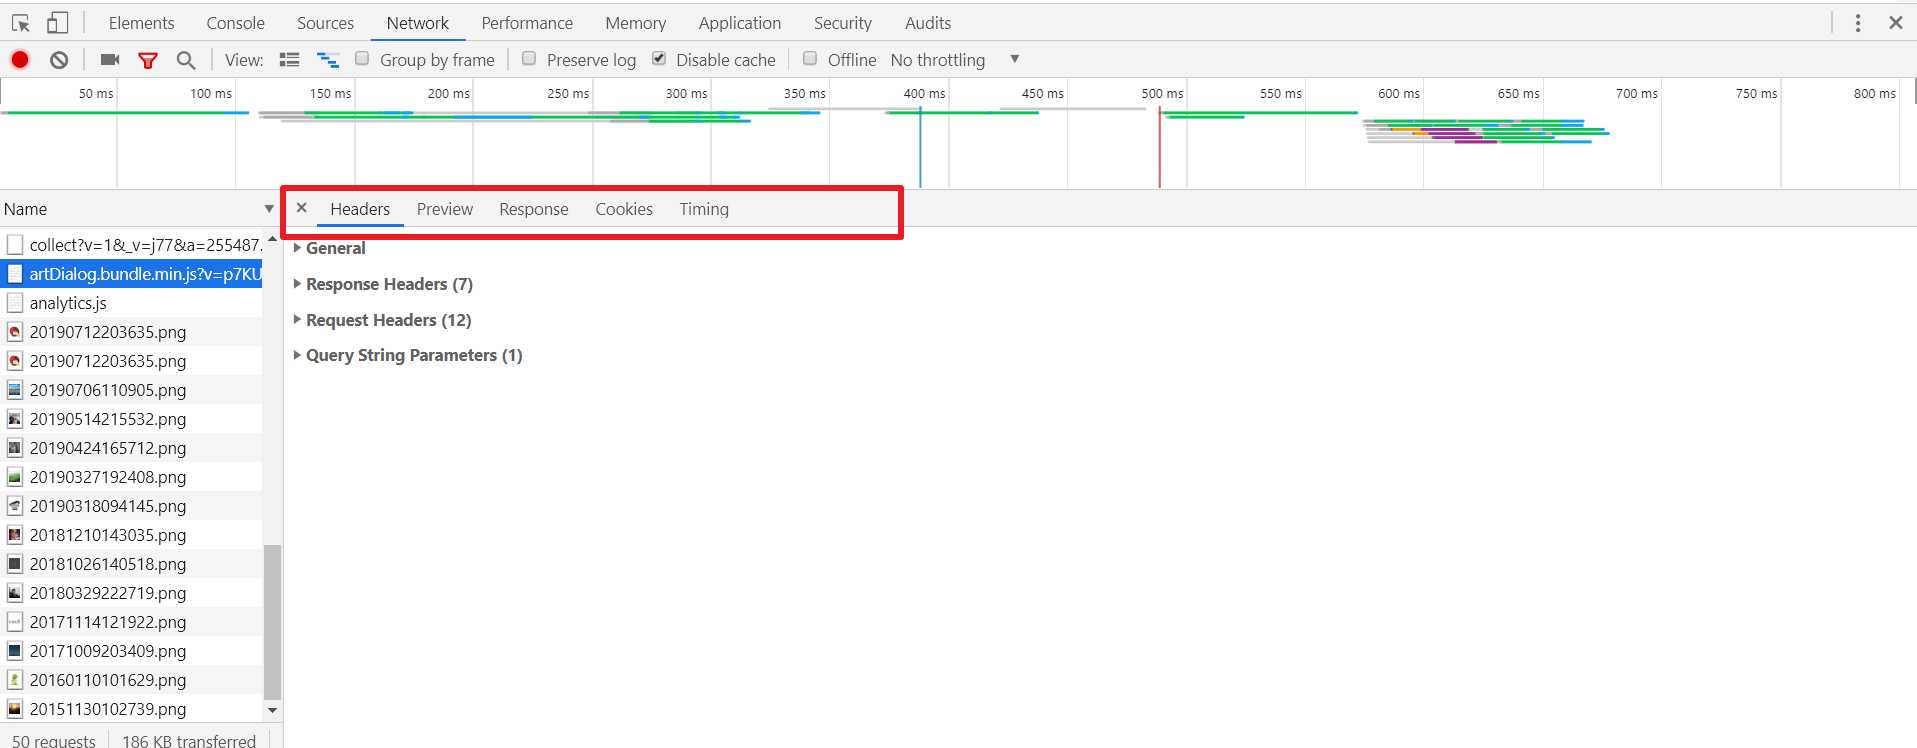Open the Timing tab of request

(x=704, y=209)
